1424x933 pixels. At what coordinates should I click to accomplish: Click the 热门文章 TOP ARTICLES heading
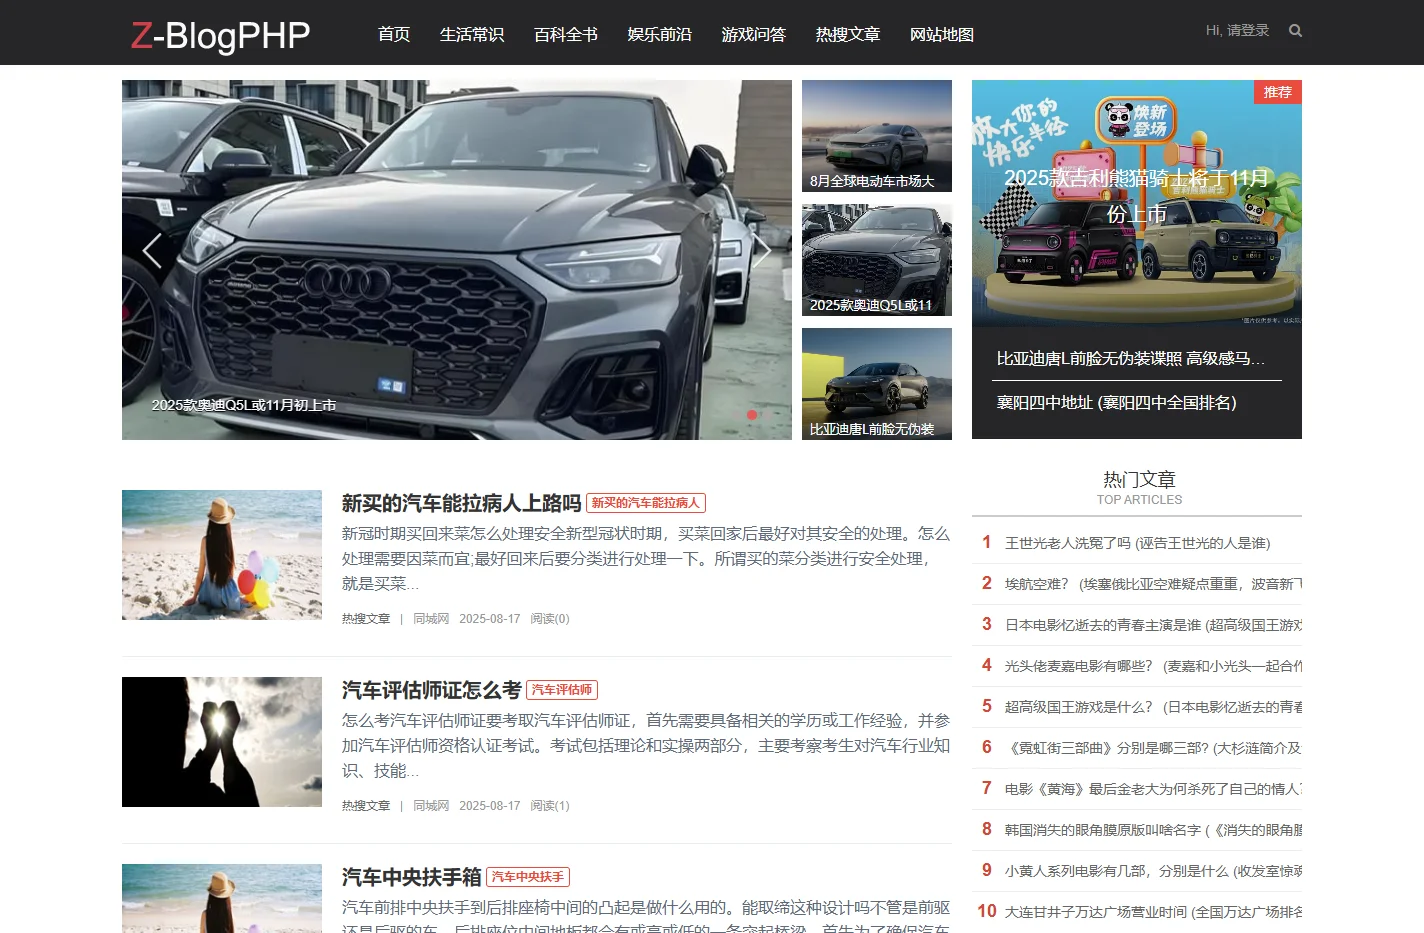[1139, 488]
